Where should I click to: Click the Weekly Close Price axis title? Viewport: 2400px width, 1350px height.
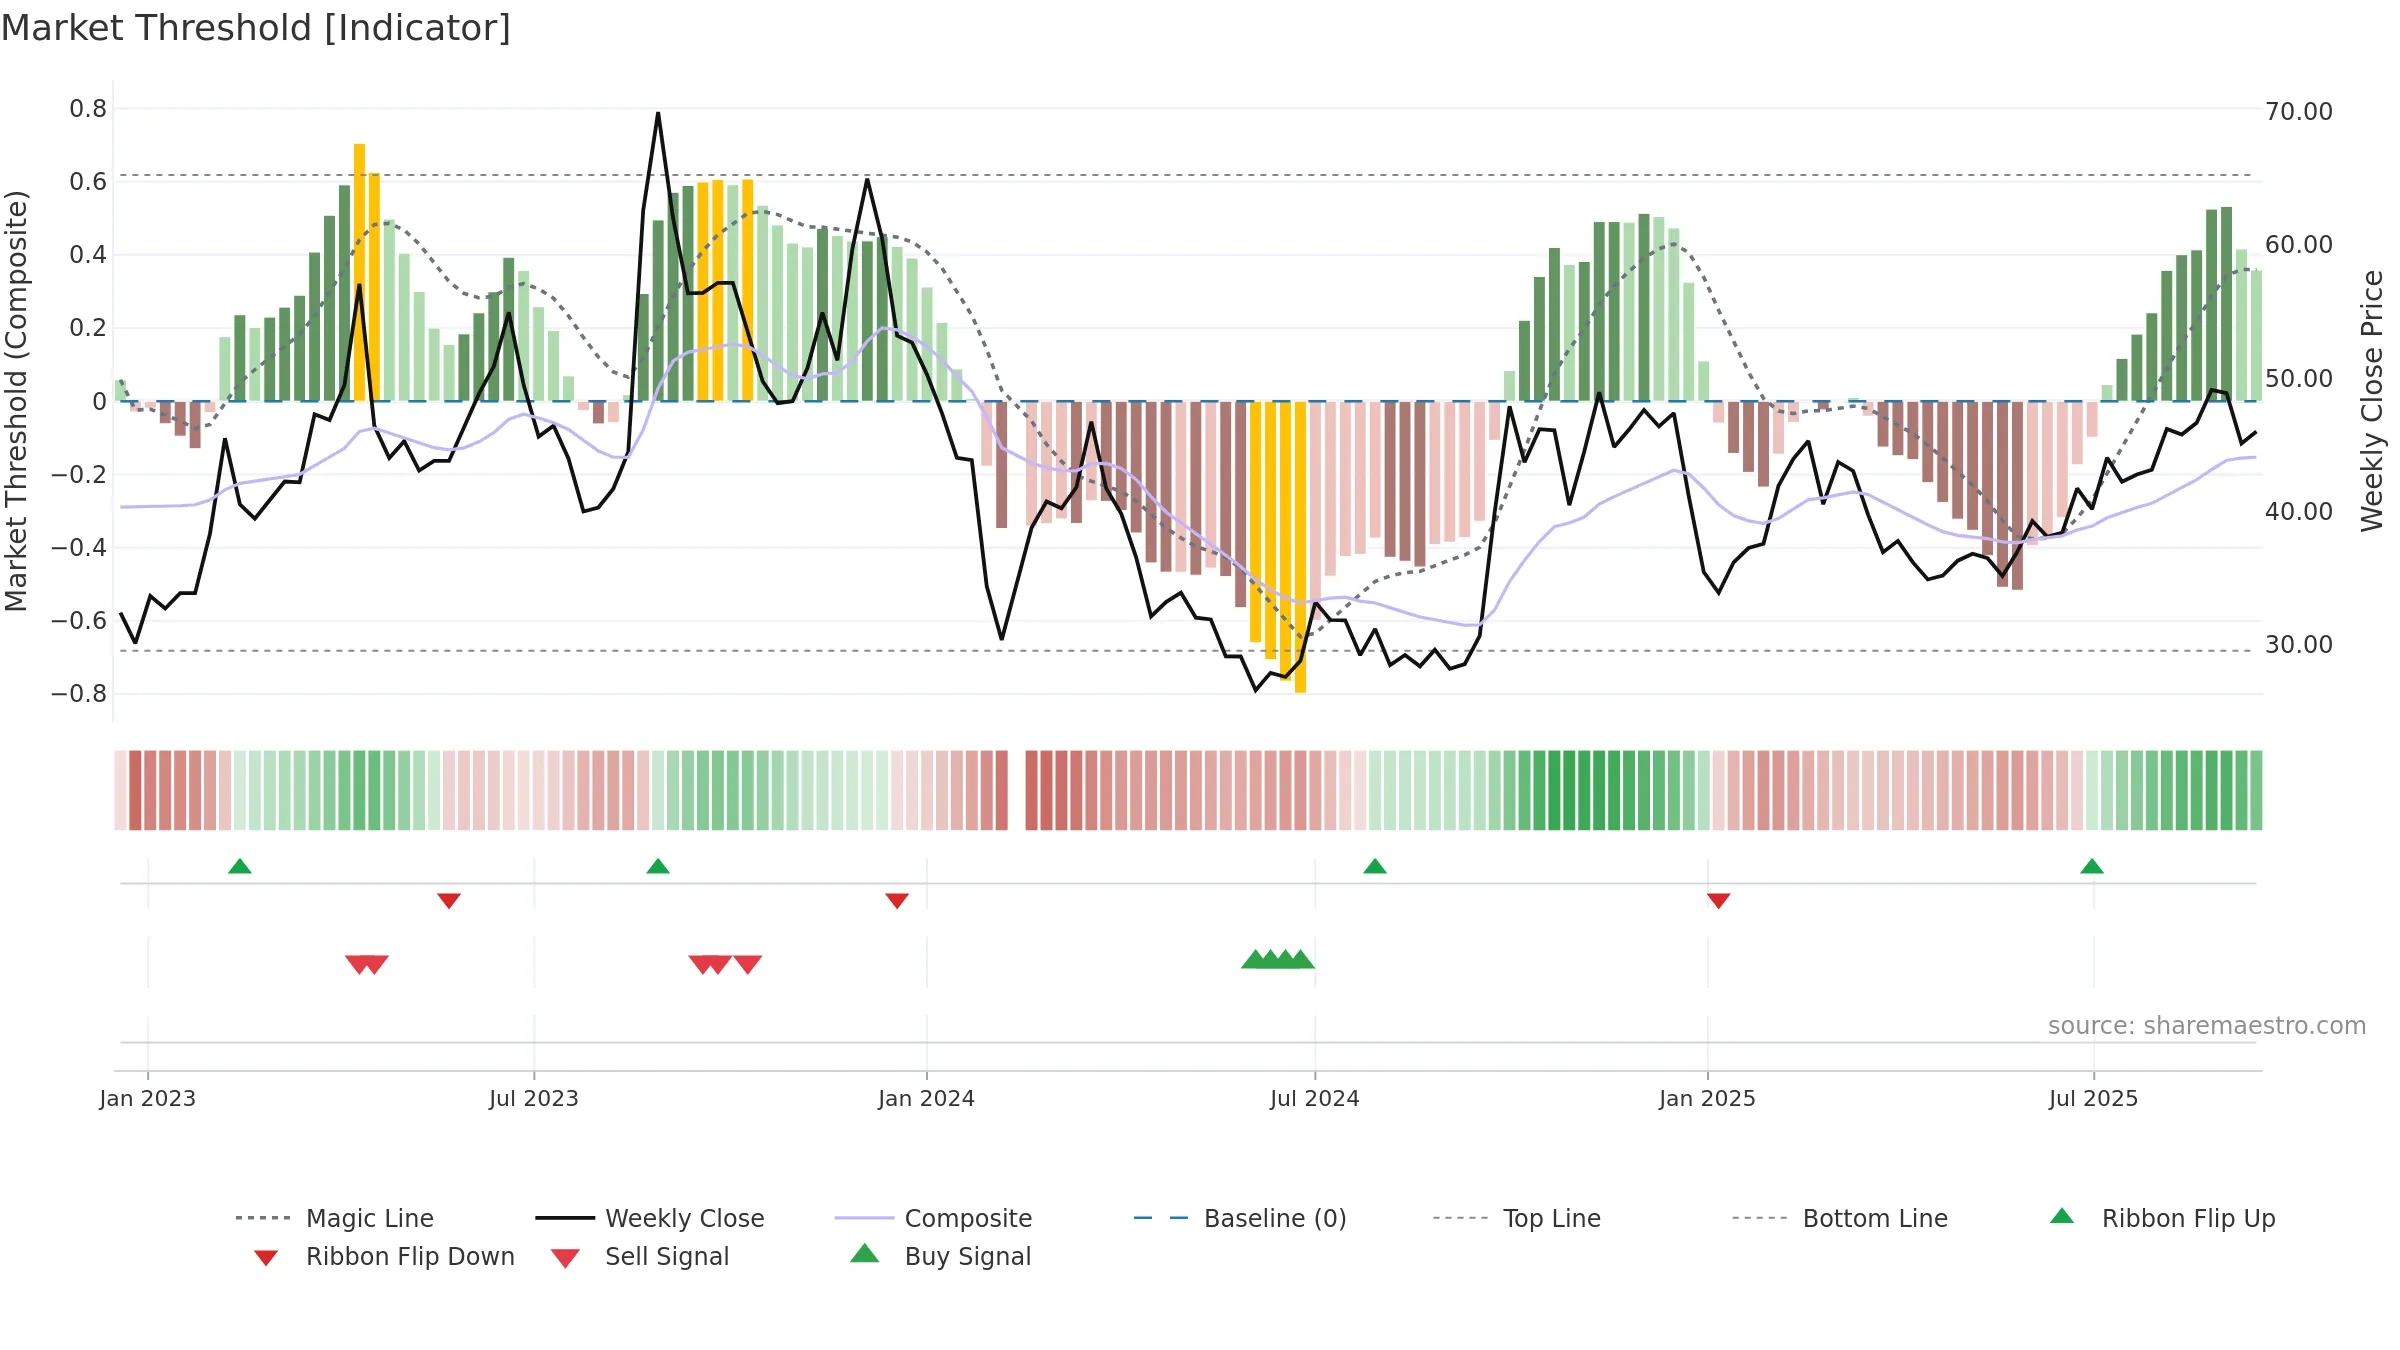click(x=2372, y=401)
